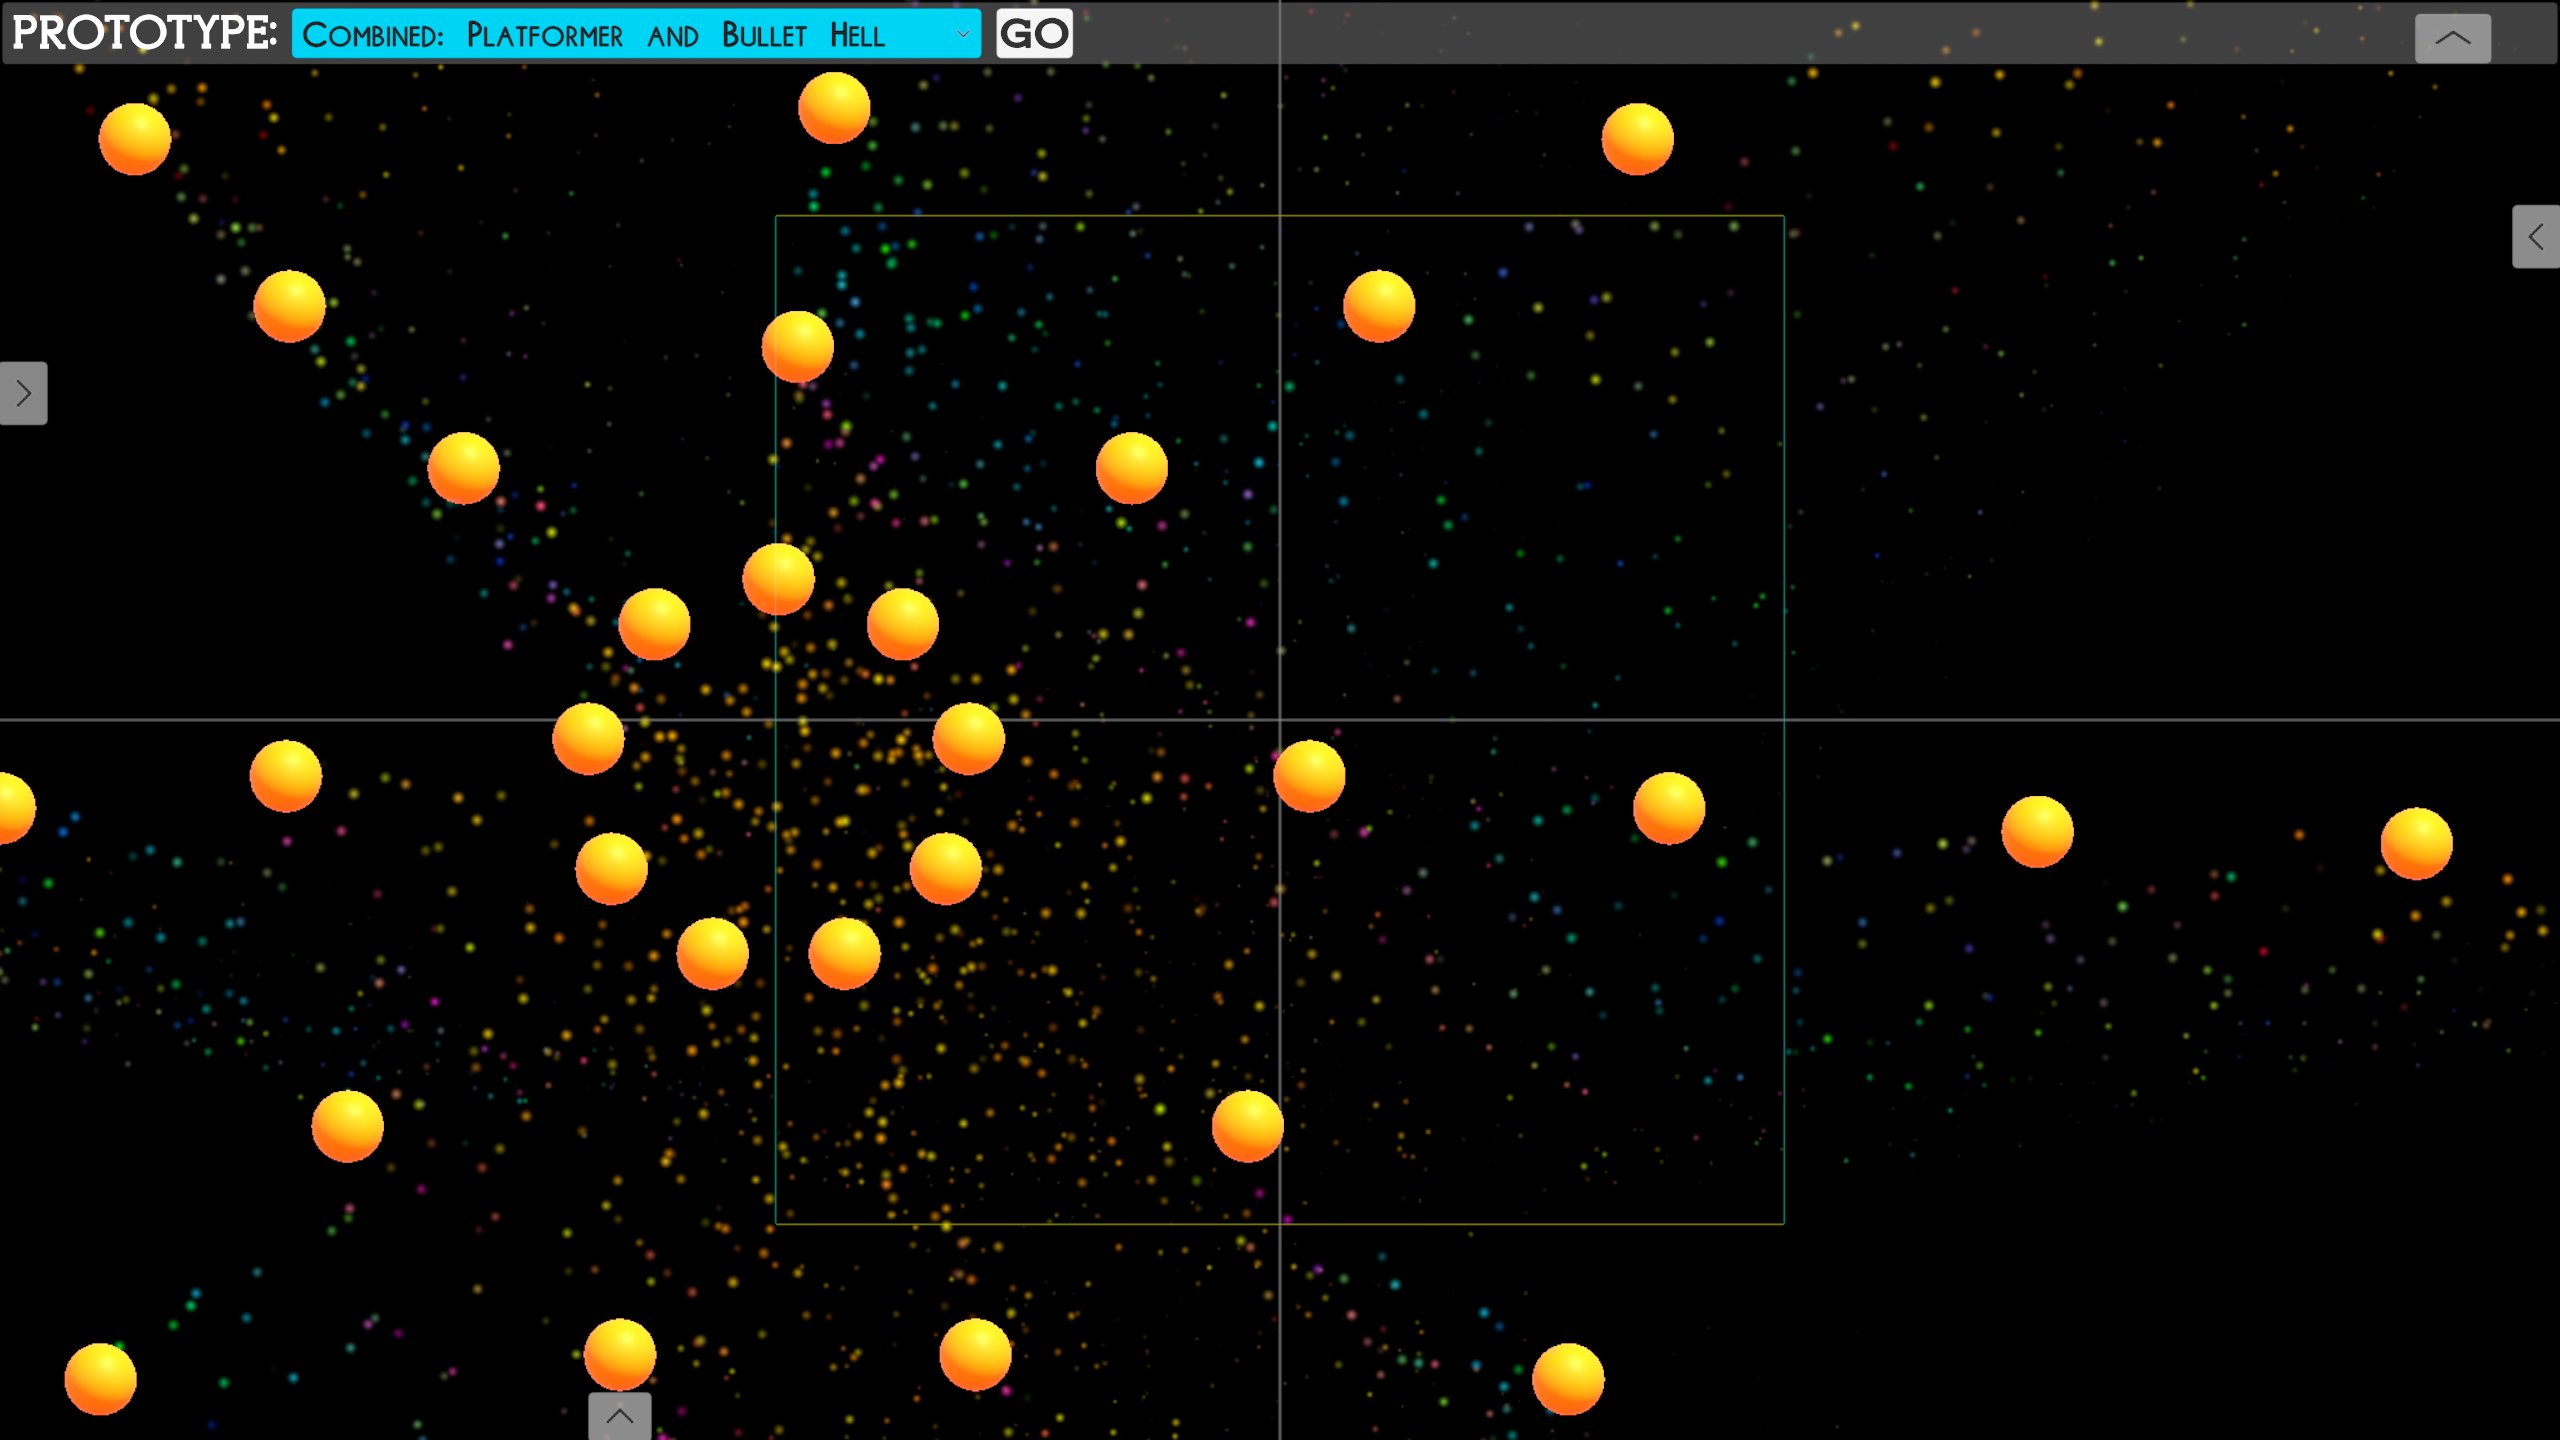2560x1440 pixels.
Task: Click the crosshair intersection at screen center
Action: click(1280, 719)
